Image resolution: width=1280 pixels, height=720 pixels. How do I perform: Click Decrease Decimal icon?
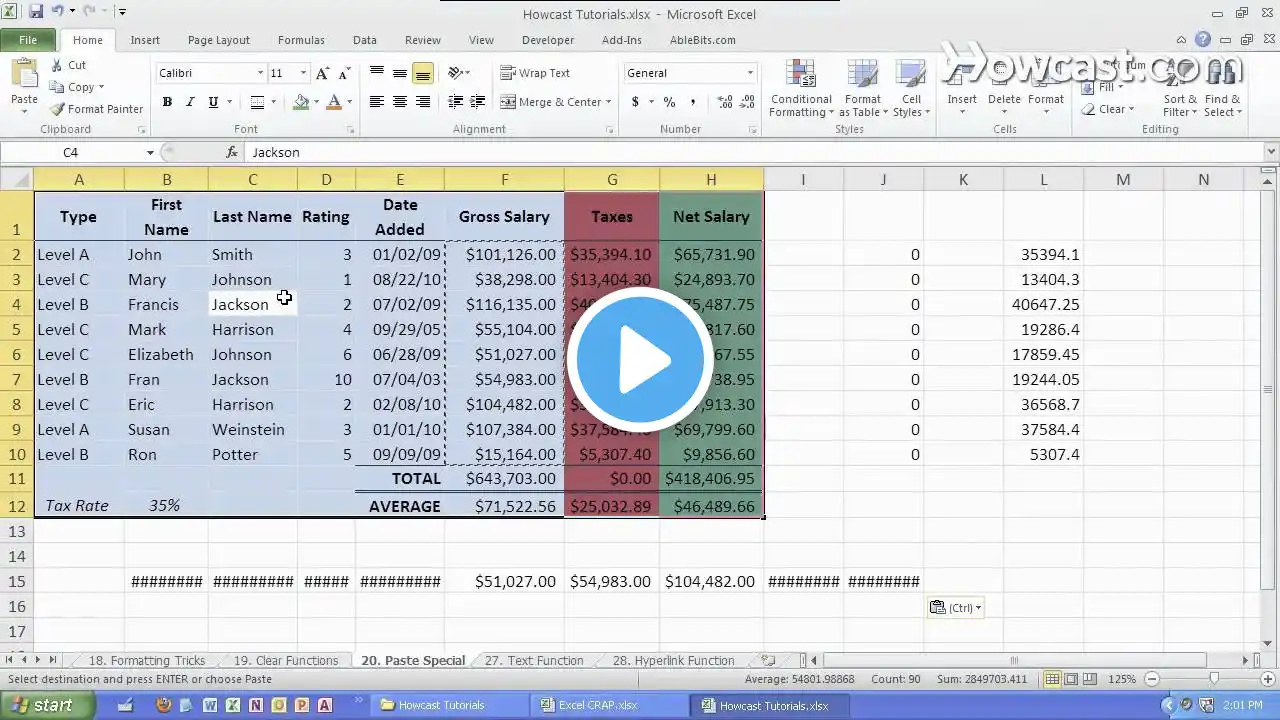pos(747,102)
